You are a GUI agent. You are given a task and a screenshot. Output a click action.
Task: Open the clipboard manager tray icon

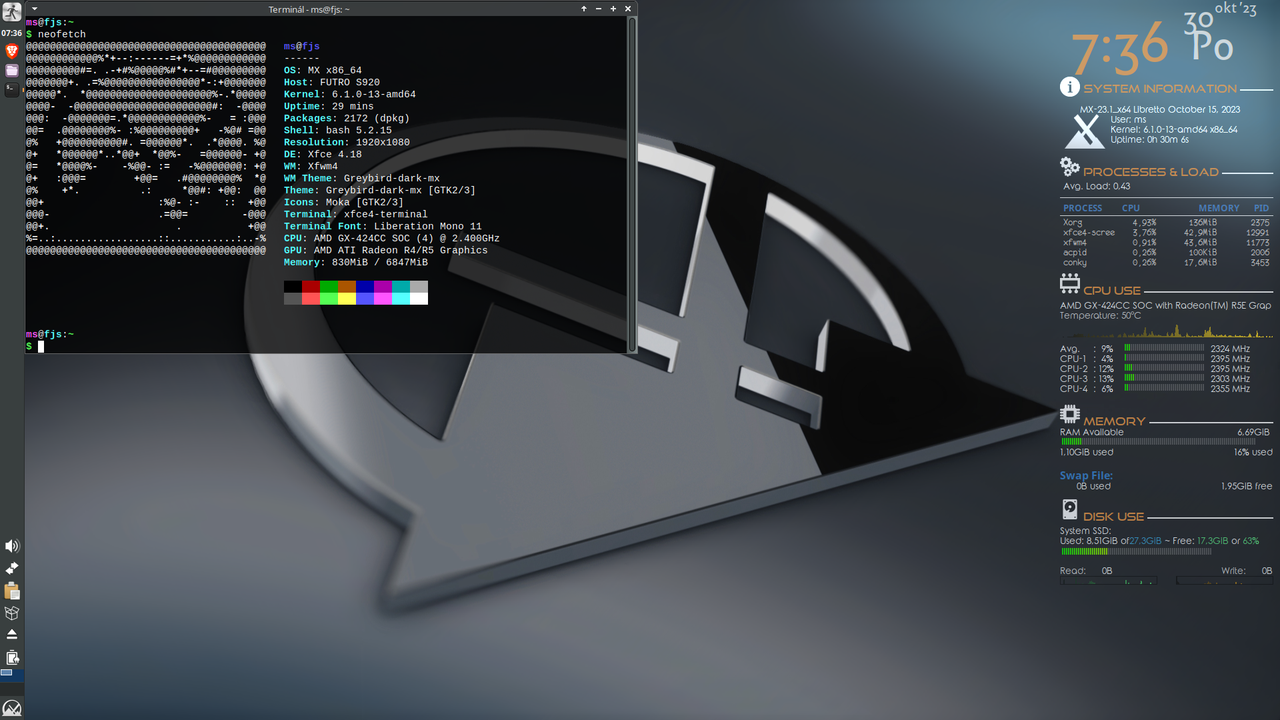tap(12, 591)
